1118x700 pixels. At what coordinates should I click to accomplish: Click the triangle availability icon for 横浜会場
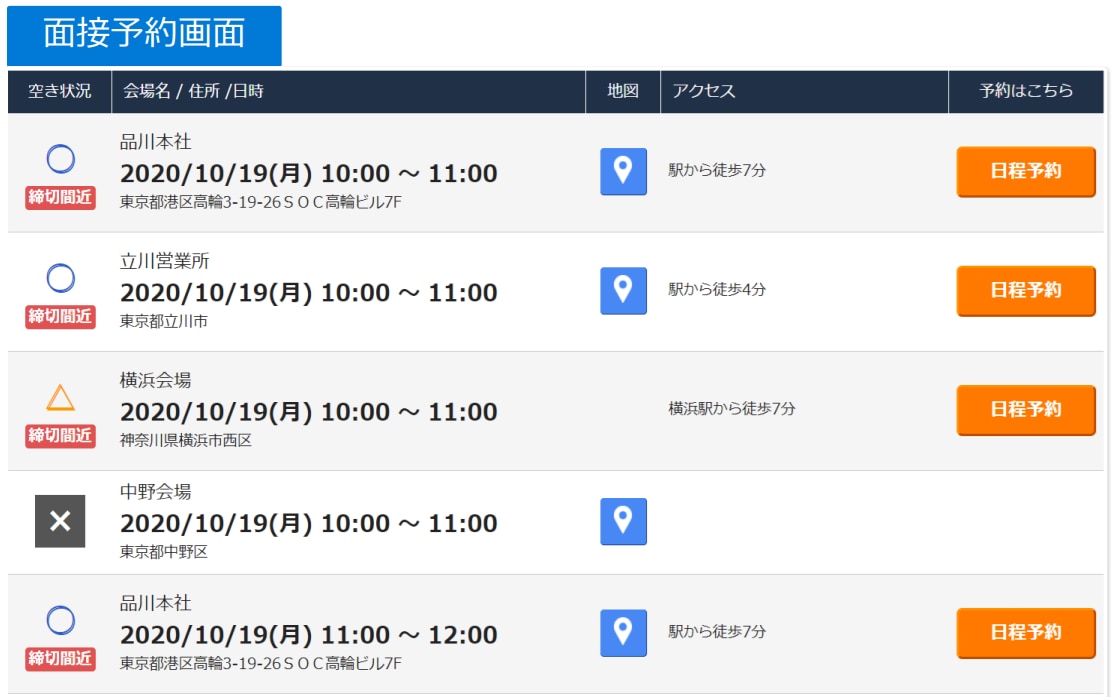60,398
